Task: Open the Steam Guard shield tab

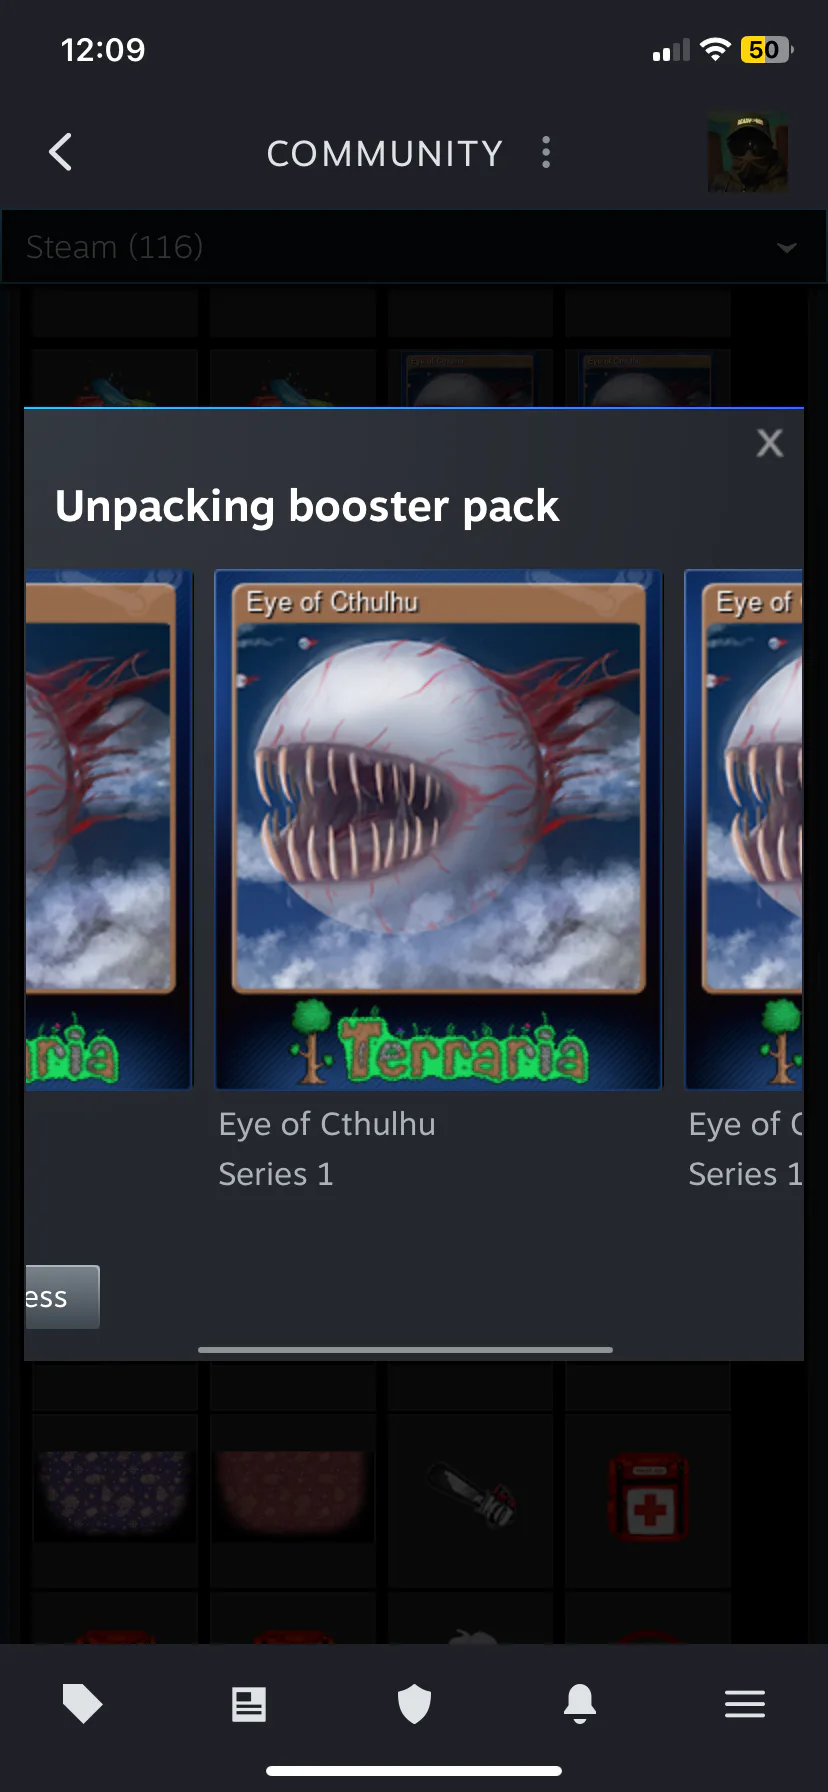Action: (x=414, y=1704)
